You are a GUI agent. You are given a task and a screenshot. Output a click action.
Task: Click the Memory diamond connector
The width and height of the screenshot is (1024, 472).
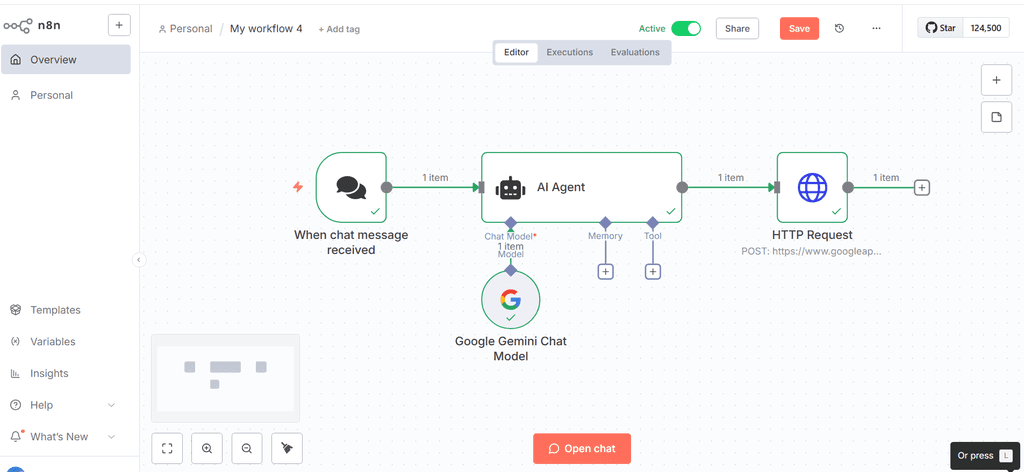[x=605, y=223]
